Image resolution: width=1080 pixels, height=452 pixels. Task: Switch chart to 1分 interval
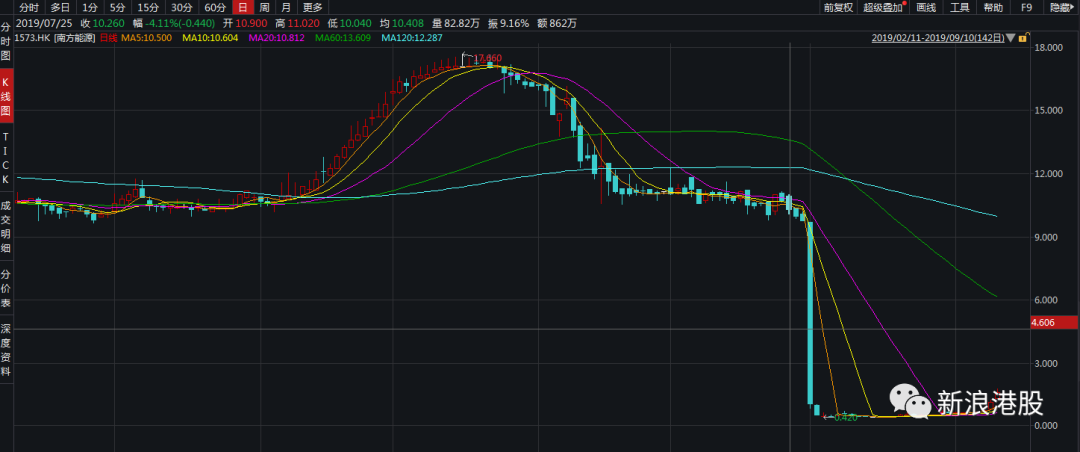pos(90,8)
